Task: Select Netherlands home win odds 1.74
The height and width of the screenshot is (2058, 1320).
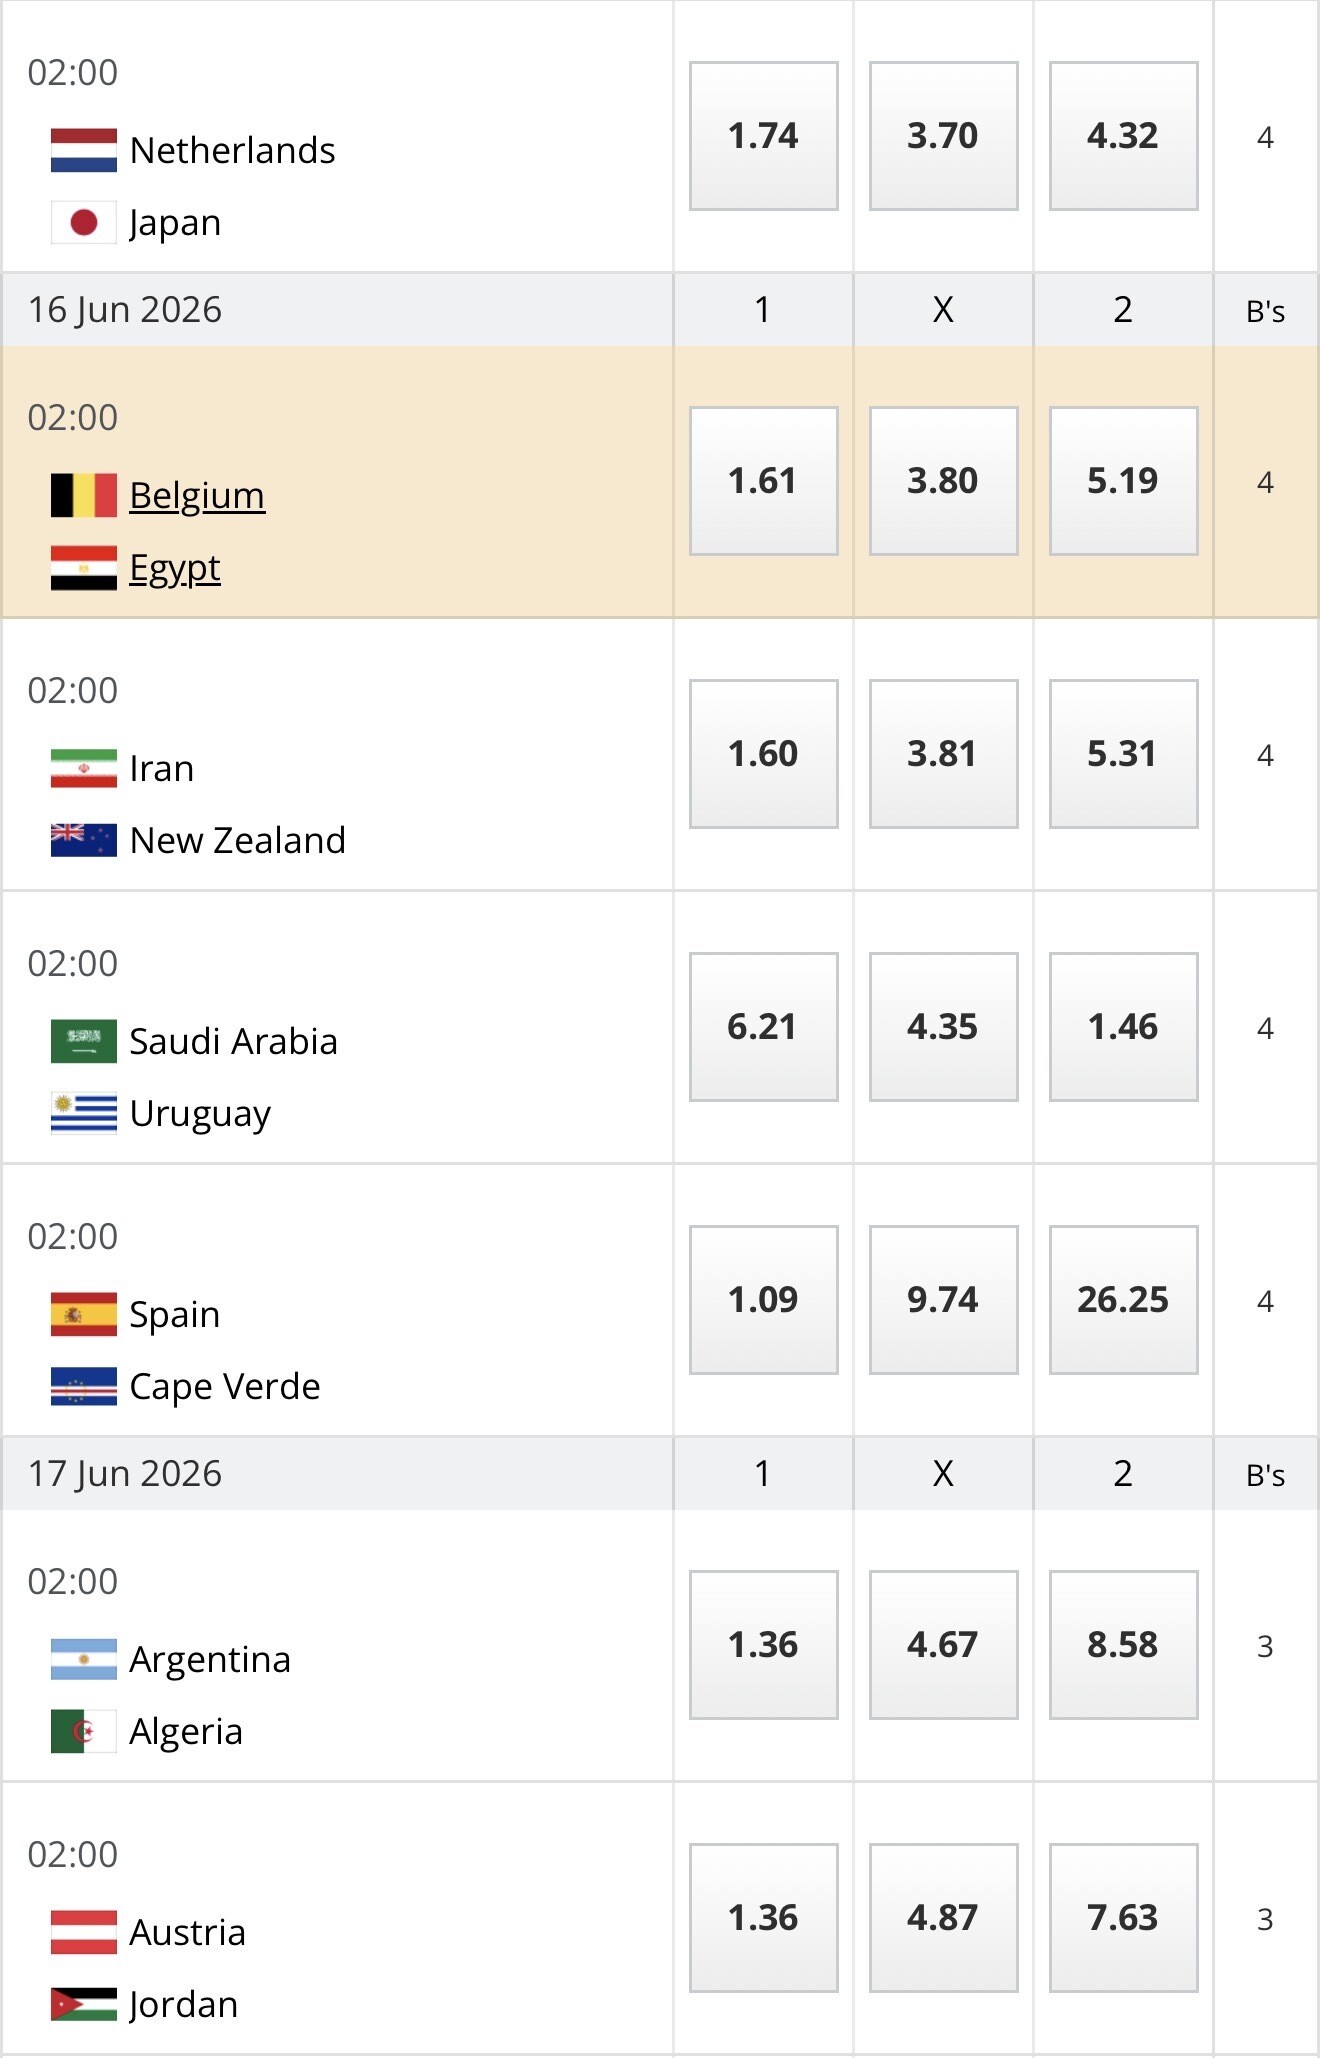Action: [763, 136]
